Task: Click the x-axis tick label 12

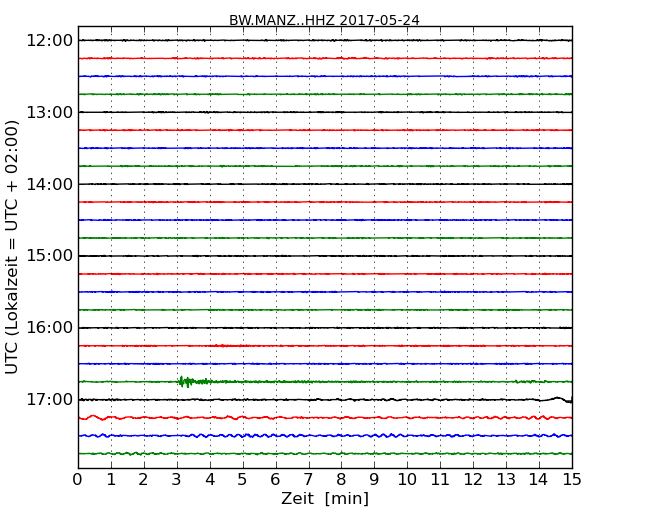Action: pyautogui.click(x=473, y=479)
